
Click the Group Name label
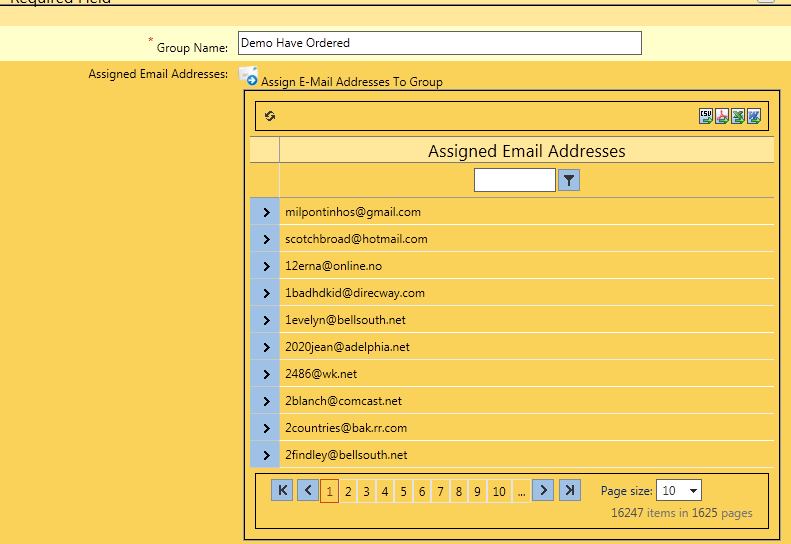pyautogui.click(x=192, y=48)
